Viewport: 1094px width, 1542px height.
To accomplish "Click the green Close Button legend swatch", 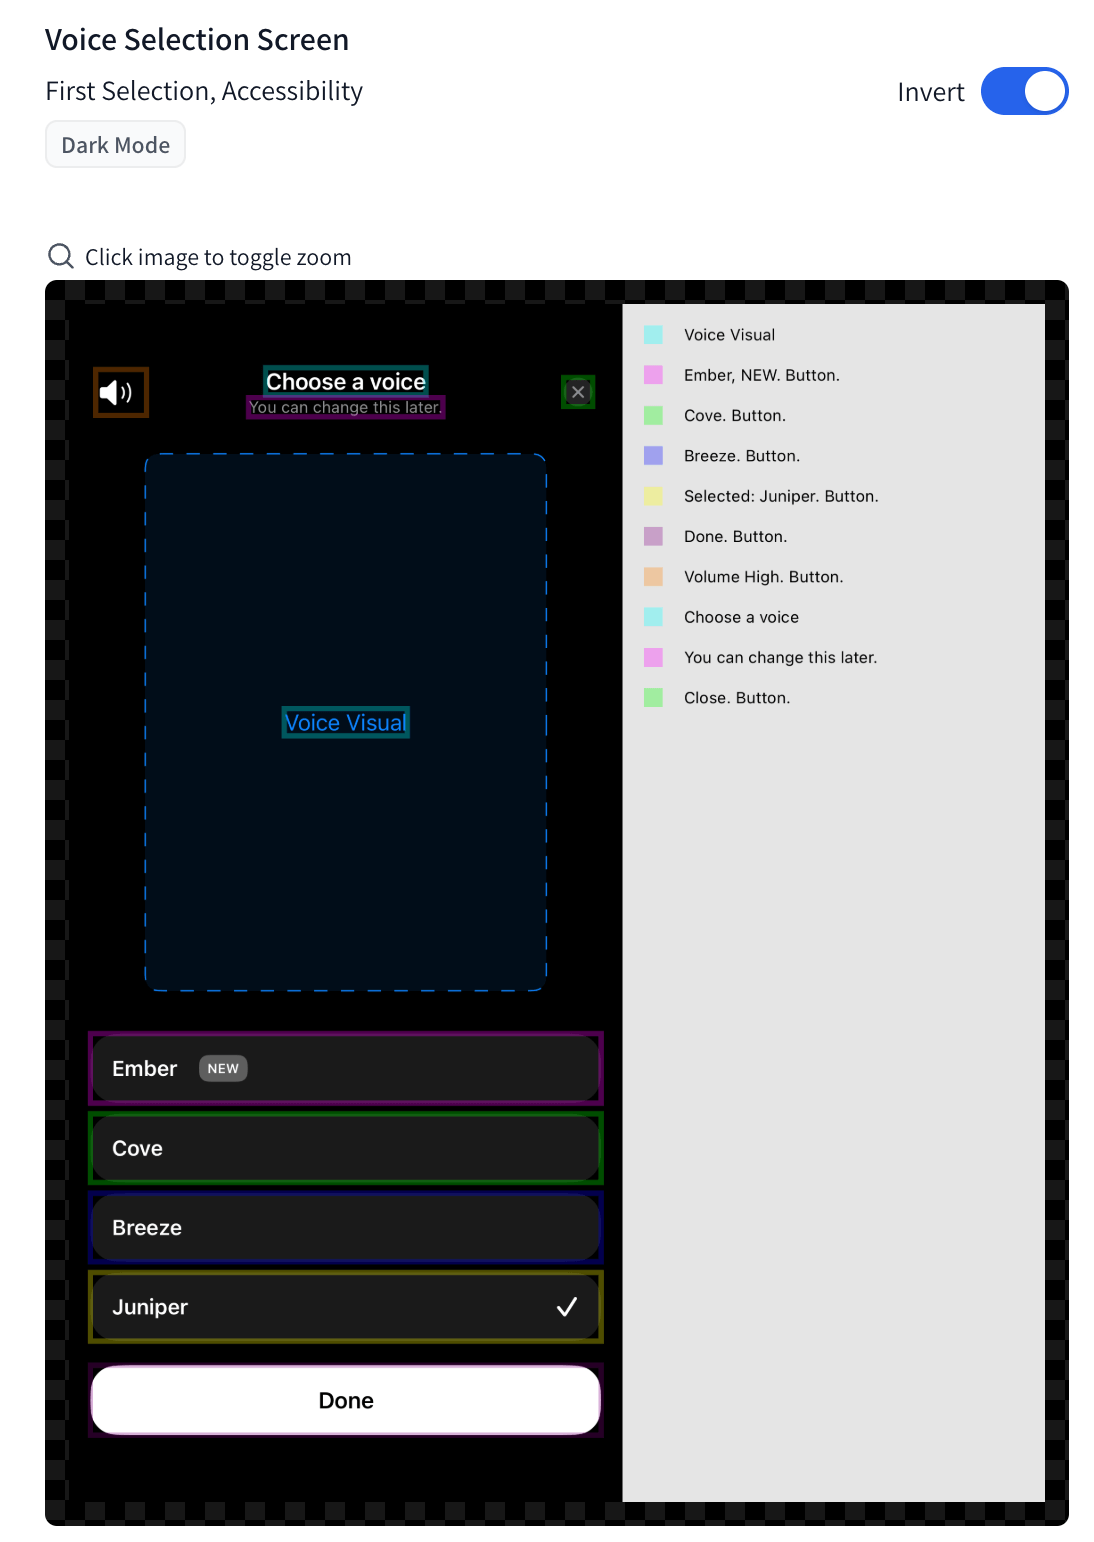I will pos(654,697).
